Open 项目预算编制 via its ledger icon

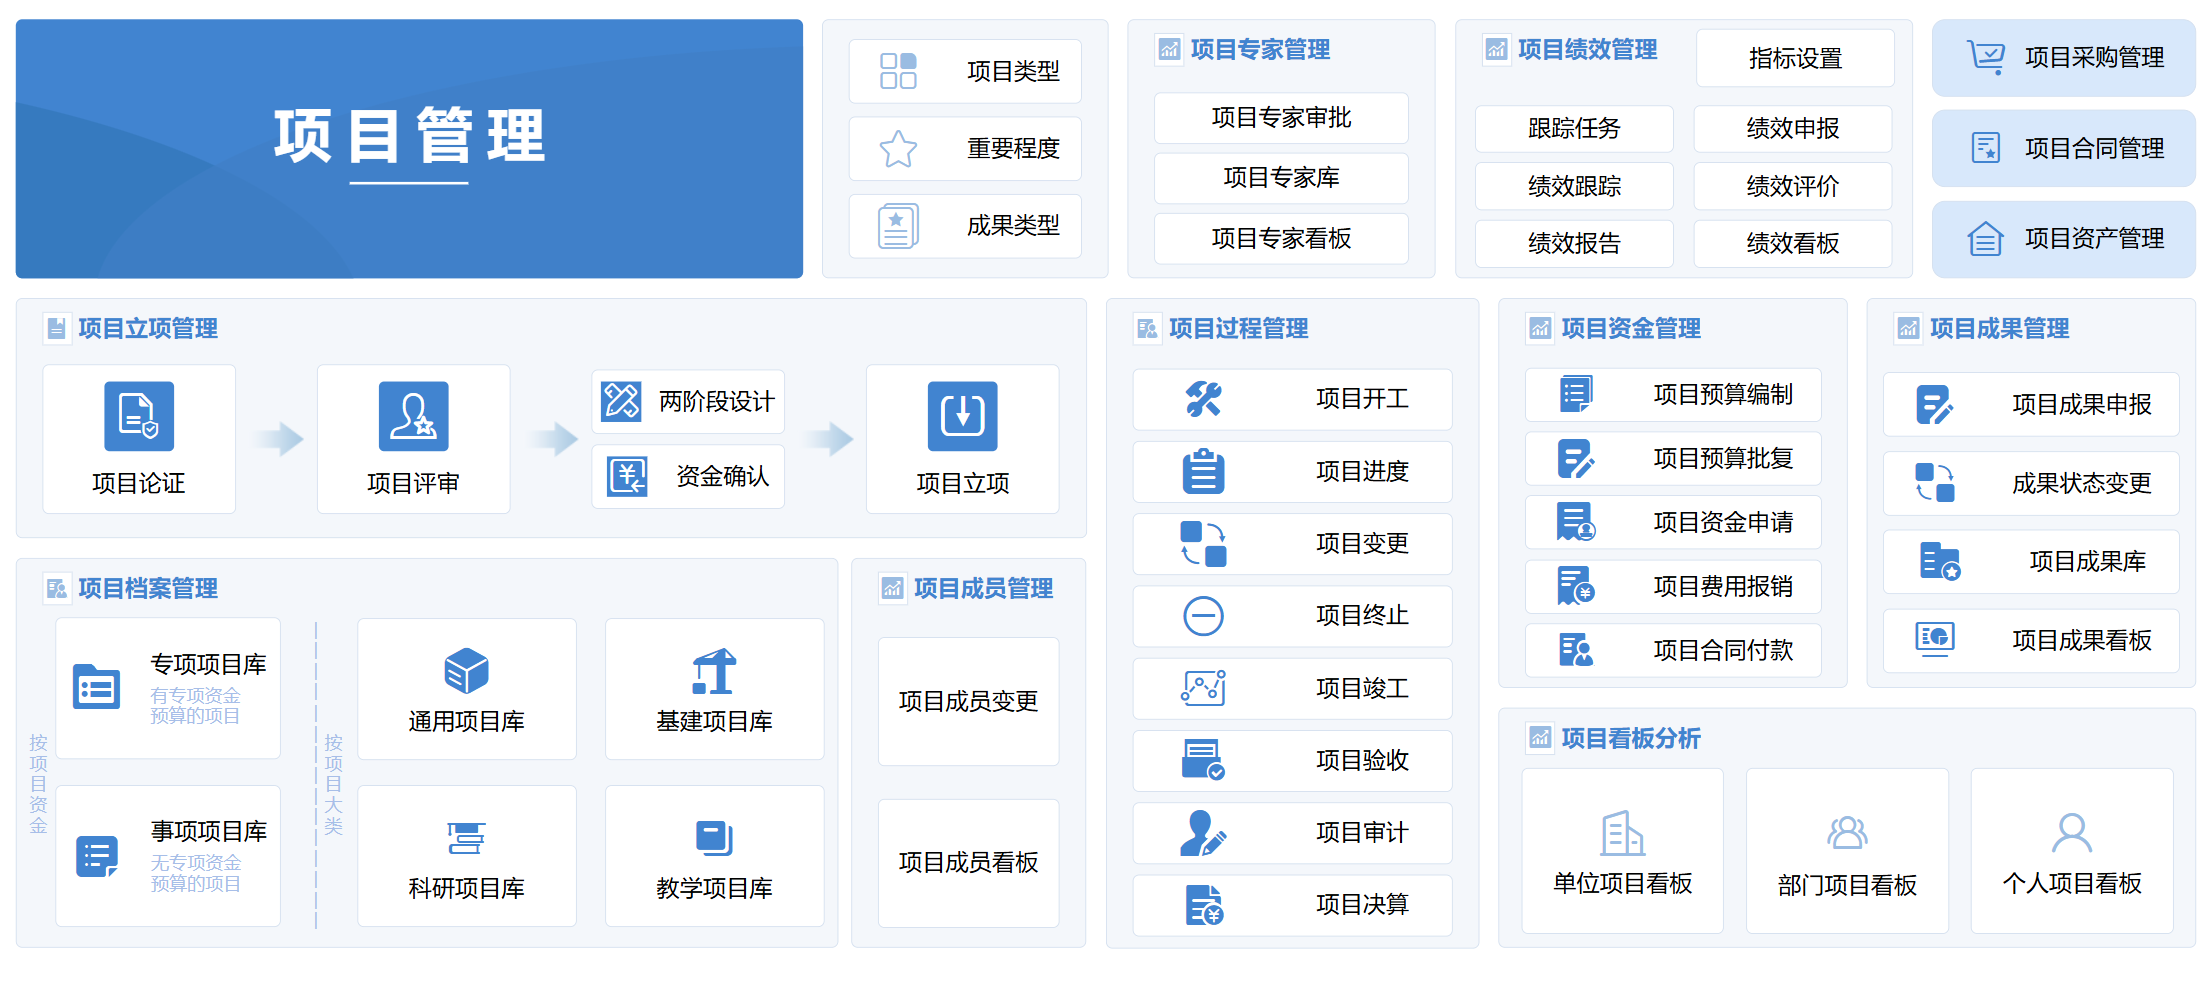[1577, 394]
